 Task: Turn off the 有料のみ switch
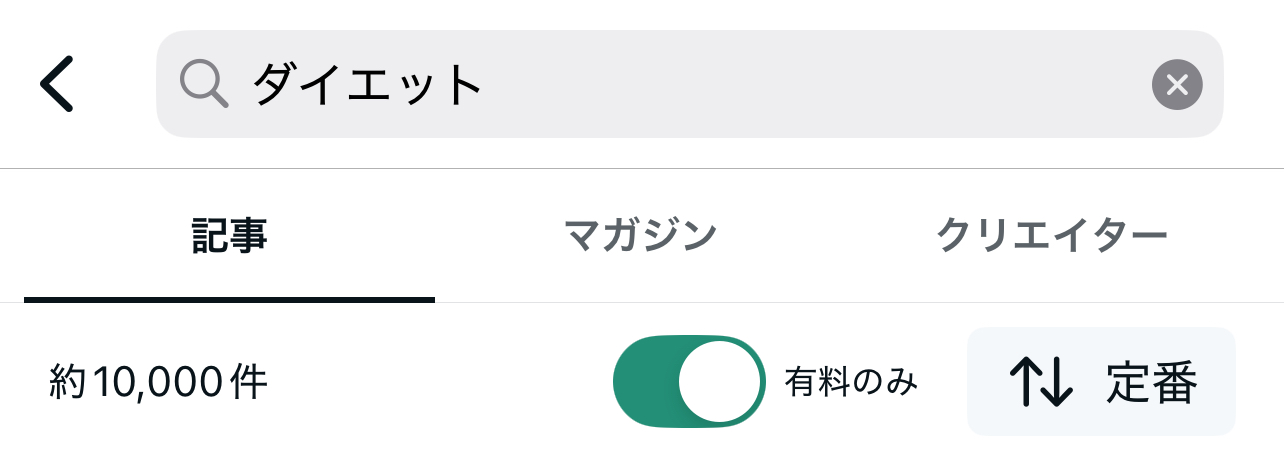click(x=689, y=382)
